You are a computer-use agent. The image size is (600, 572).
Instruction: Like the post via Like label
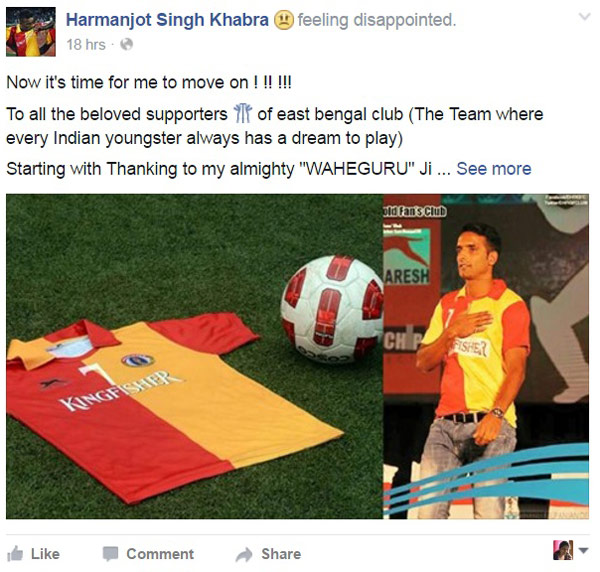[45, 554]
